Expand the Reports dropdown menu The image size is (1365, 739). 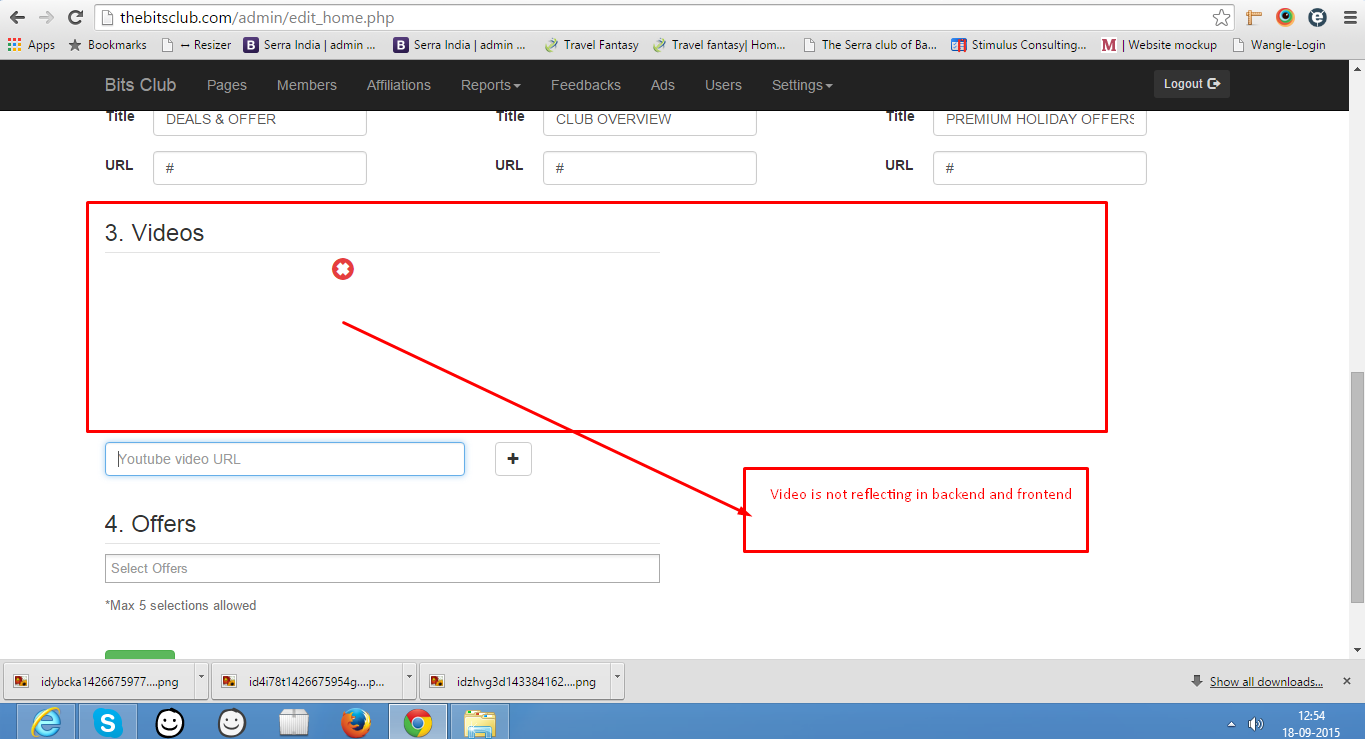(490, 85)
